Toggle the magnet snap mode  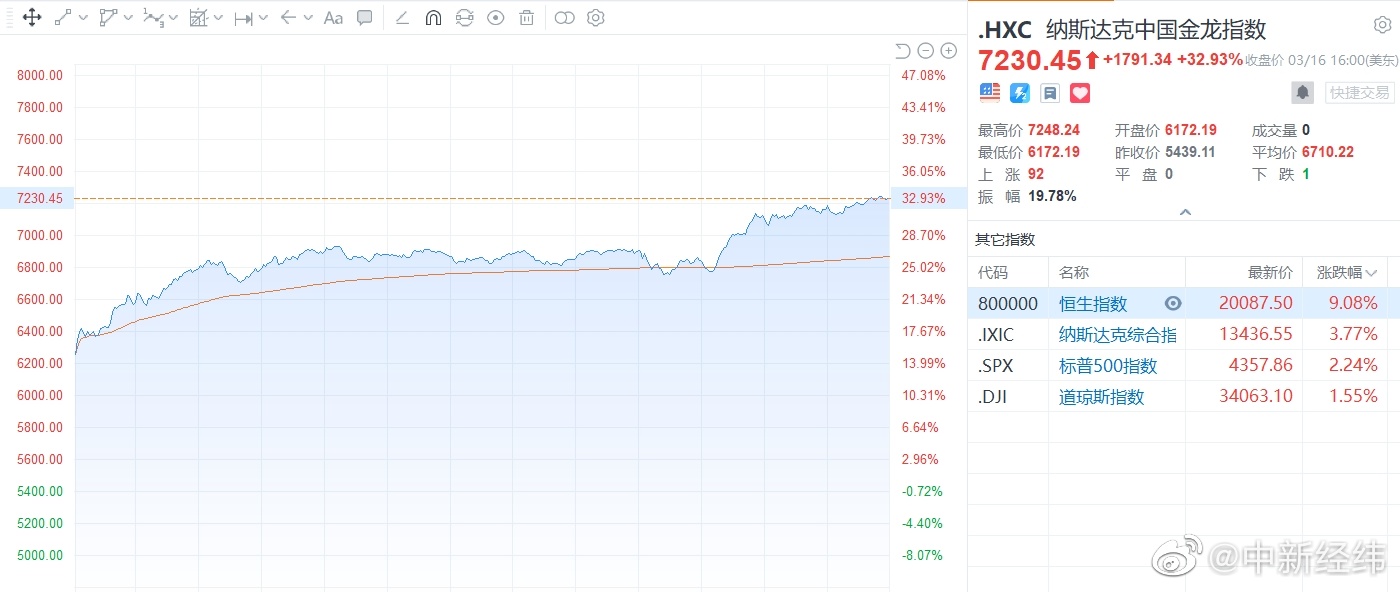[433, 18]
